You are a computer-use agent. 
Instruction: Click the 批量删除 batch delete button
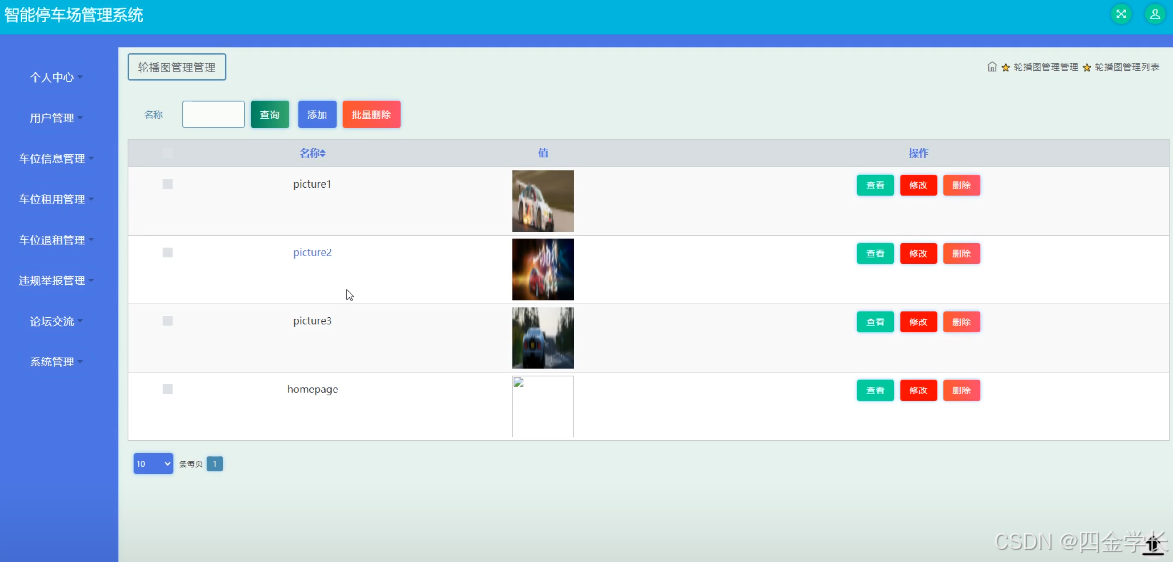pos(372,114)
